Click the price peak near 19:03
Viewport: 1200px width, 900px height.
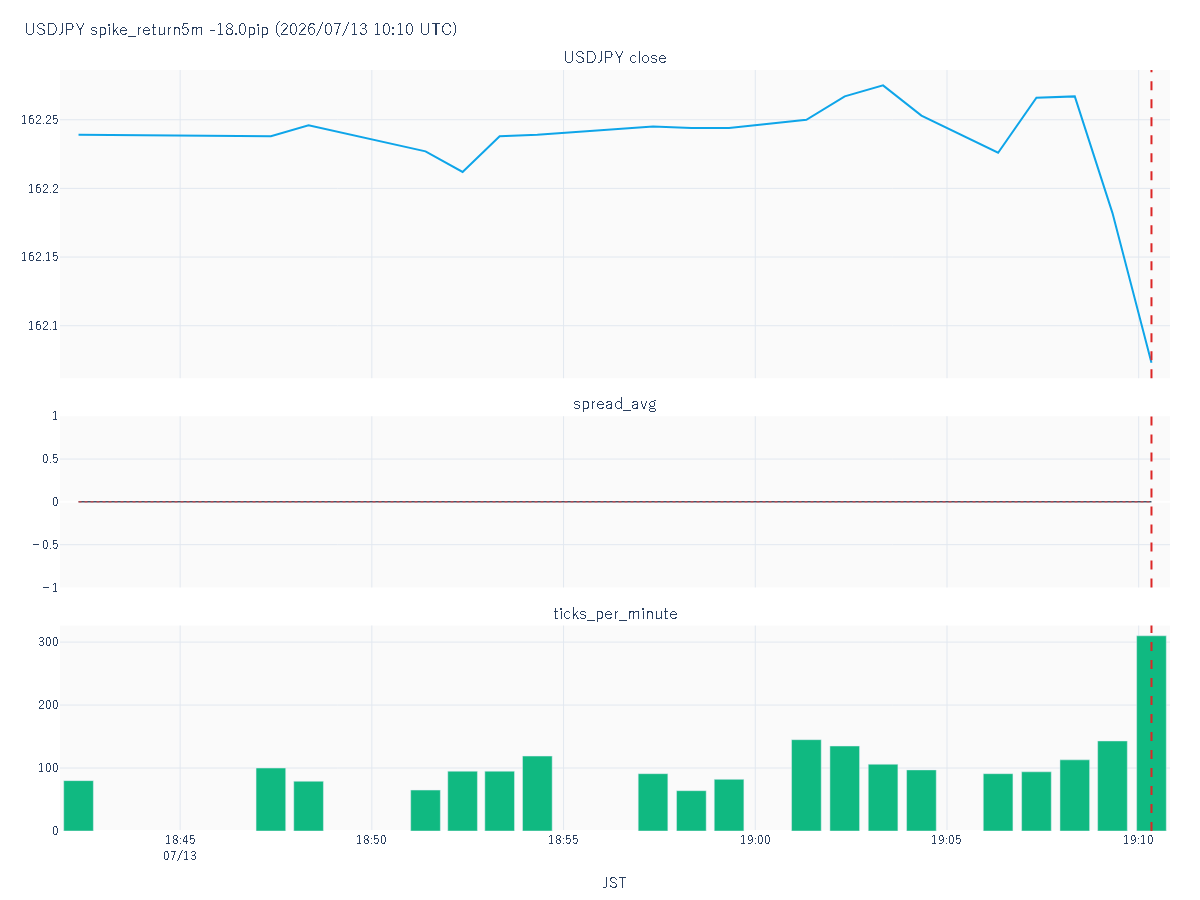point(882,85)
